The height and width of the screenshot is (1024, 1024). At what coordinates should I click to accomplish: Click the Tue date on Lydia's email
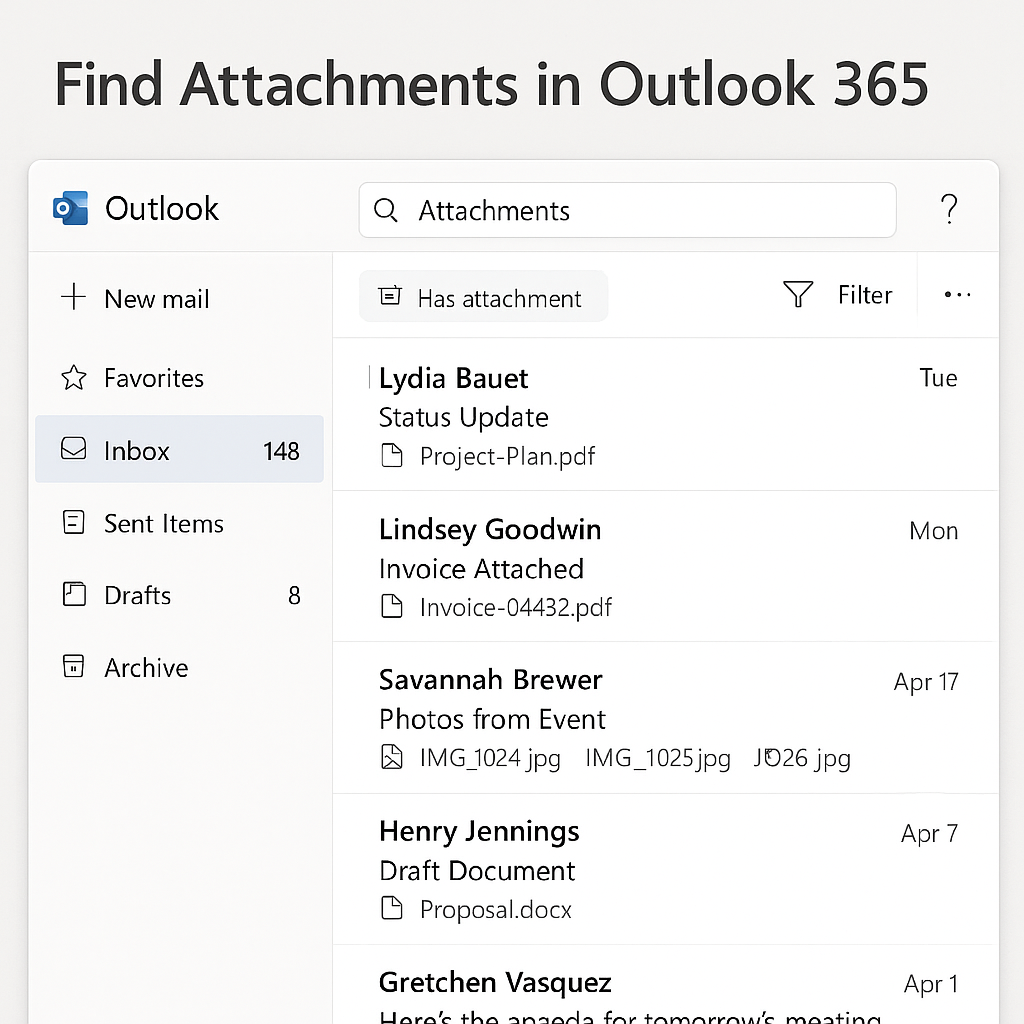(x=938, y=378)
